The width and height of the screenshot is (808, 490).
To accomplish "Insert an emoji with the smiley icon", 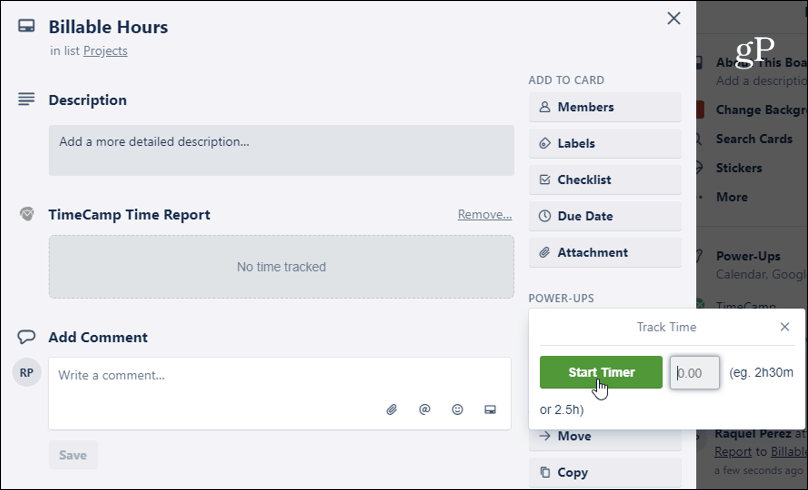I will click(458, 410).
